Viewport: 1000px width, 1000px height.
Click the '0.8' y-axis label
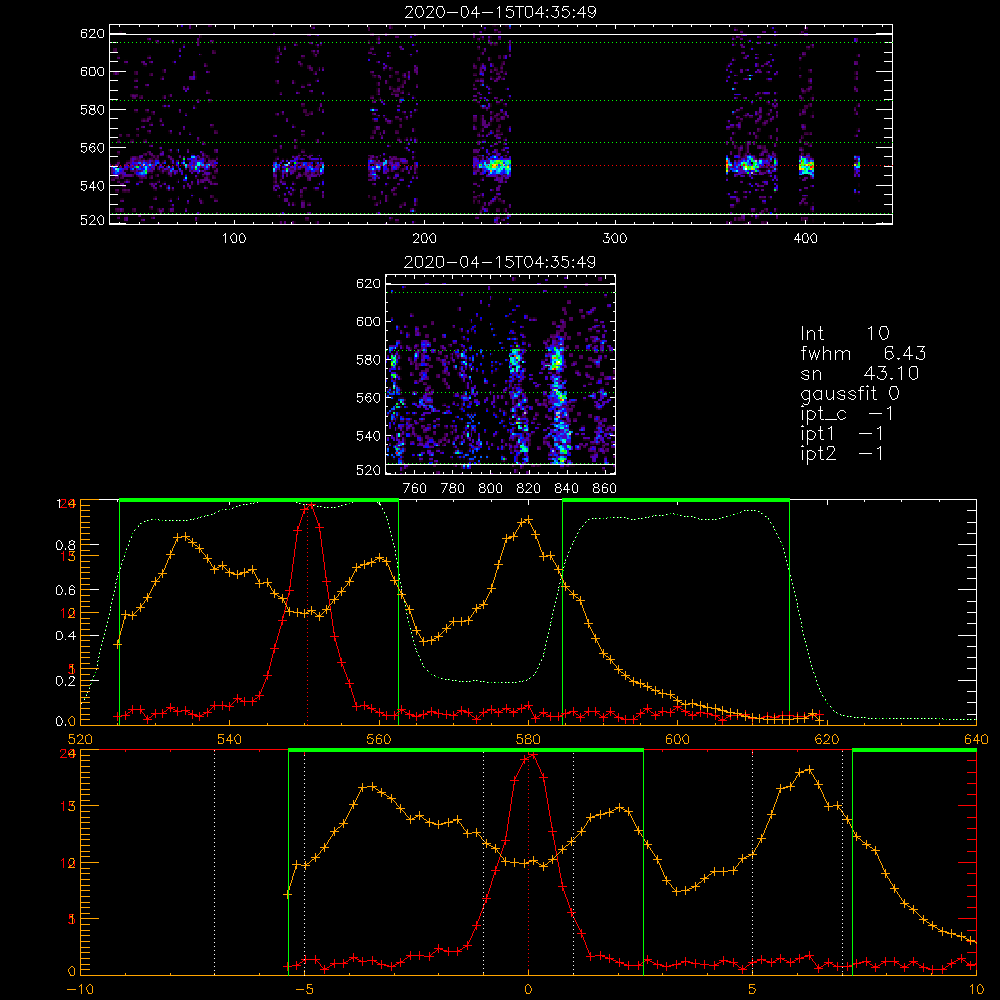click(65, 546)
